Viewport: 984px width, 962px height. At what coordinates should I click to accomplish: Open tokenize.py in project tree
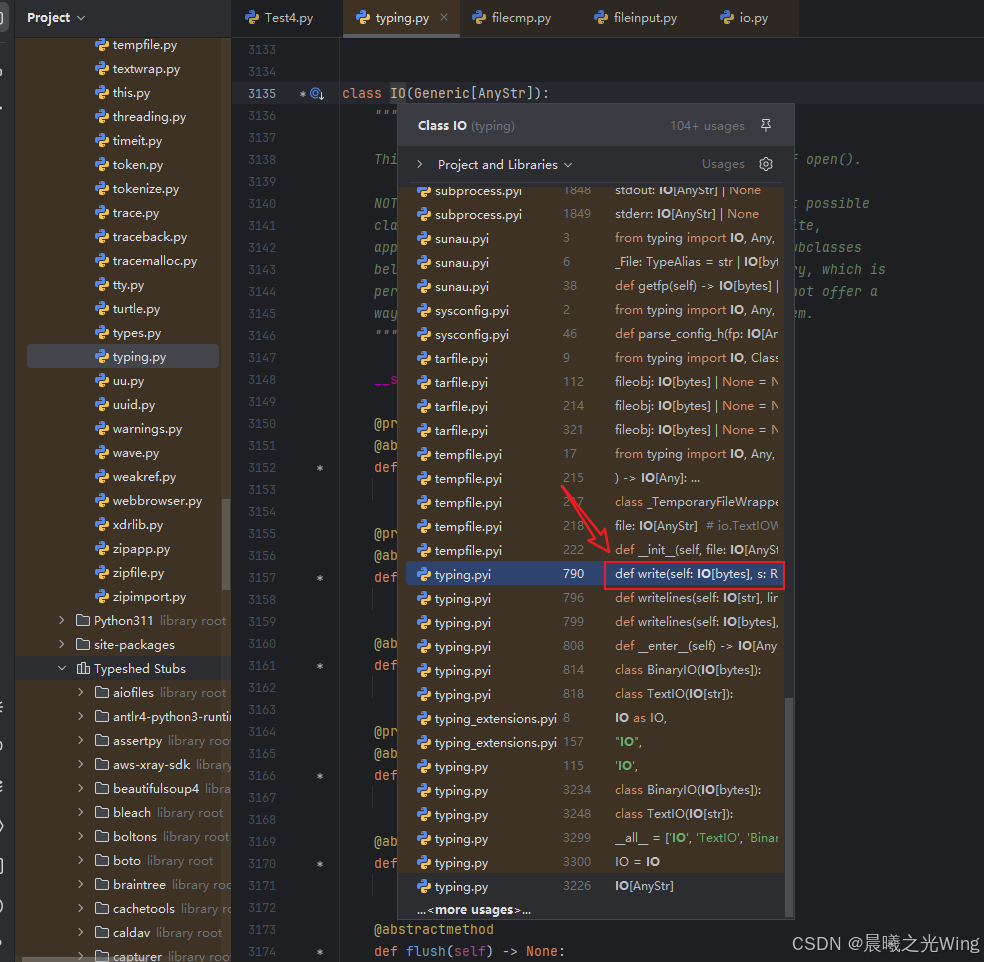click(x=137, y=189)
